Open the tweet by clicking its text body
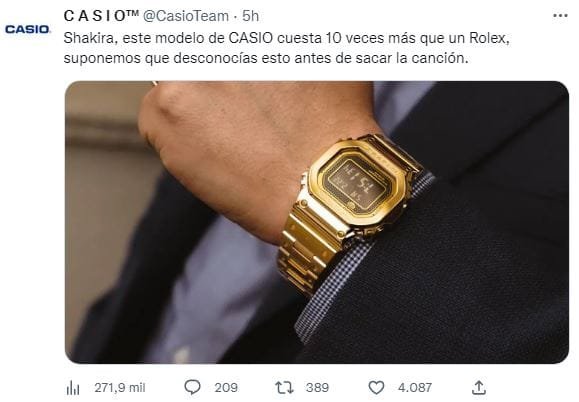This screenshot has height=402, width=579. pos(287,48)
